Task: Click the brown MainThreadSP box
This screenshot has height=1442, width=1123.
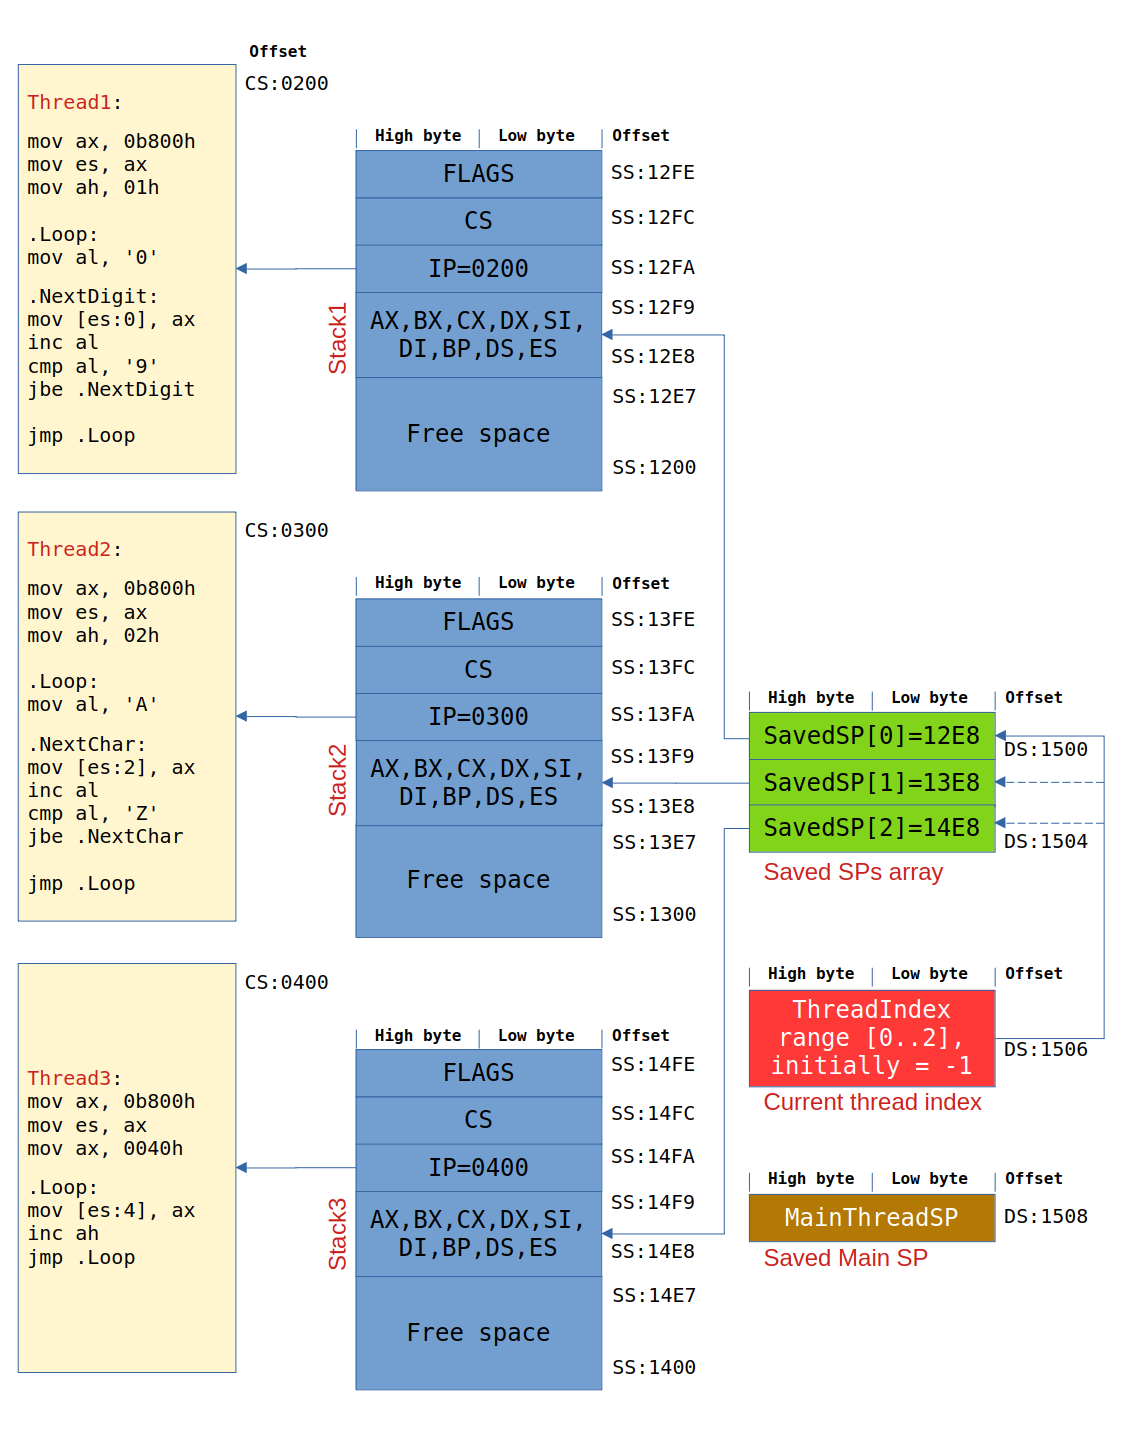Action: (x=872, y=1218)
